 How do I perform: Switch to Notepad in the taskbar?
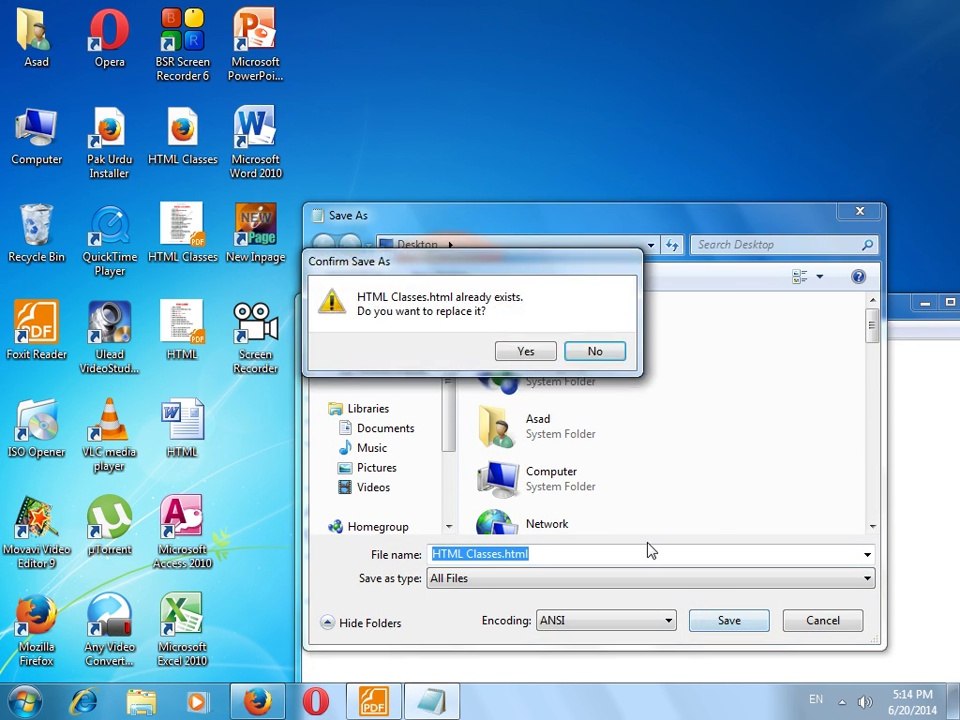[432, 702]
